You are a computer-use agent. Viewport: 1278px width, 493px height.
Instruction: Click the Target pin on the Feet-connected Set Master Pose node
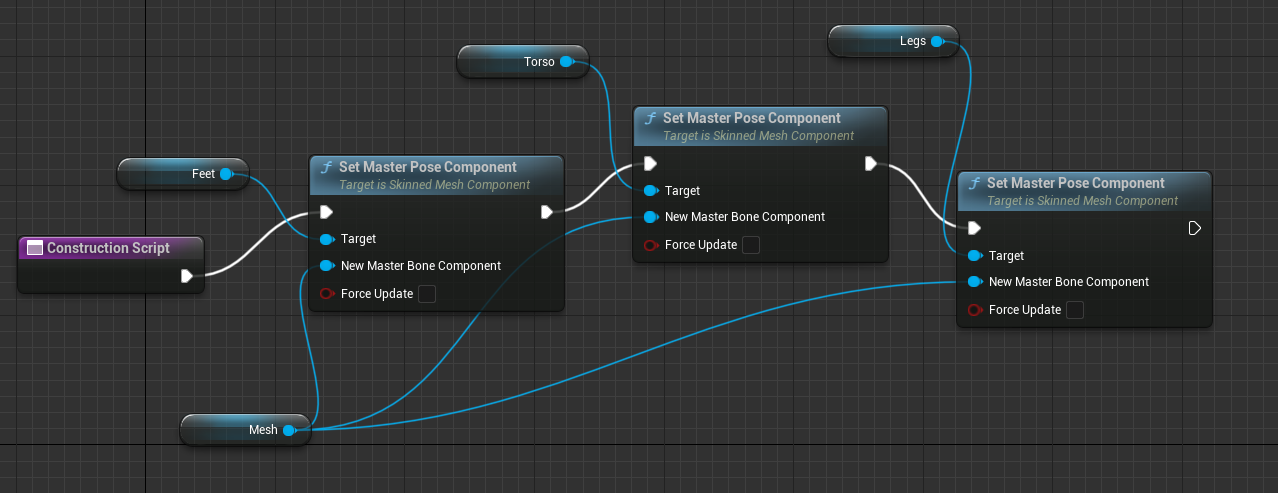tap(326, 240)
